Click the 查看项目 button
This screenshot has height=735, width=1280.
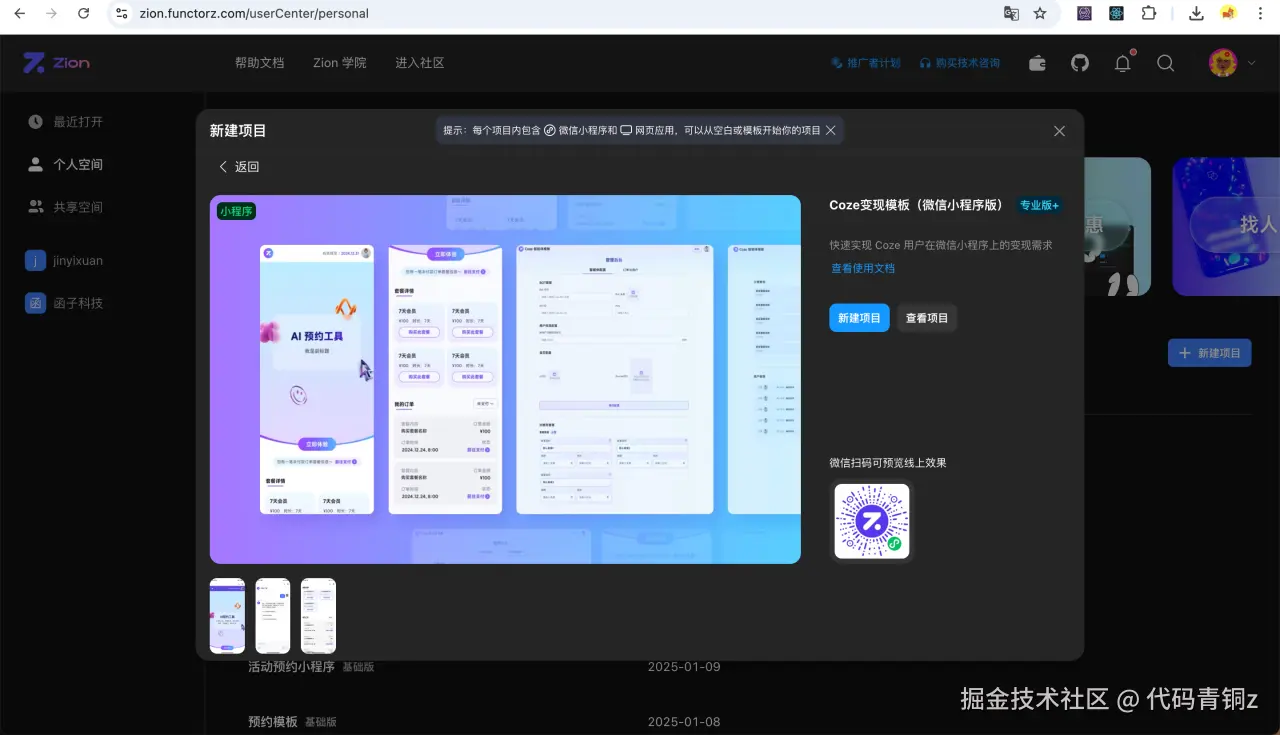(x=927, y=318)
